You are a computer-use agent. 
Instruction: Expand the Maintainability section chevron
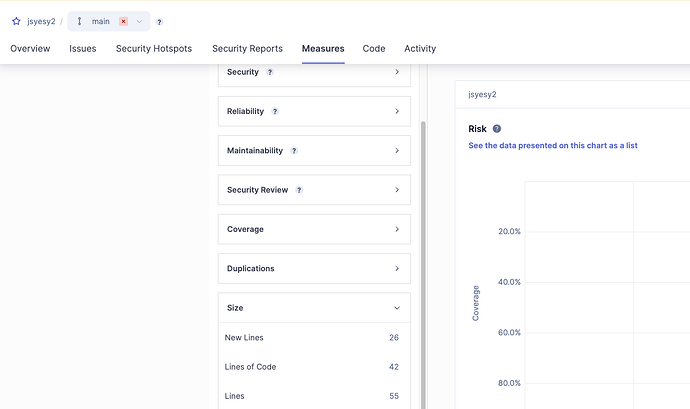(x=397, y=151)
